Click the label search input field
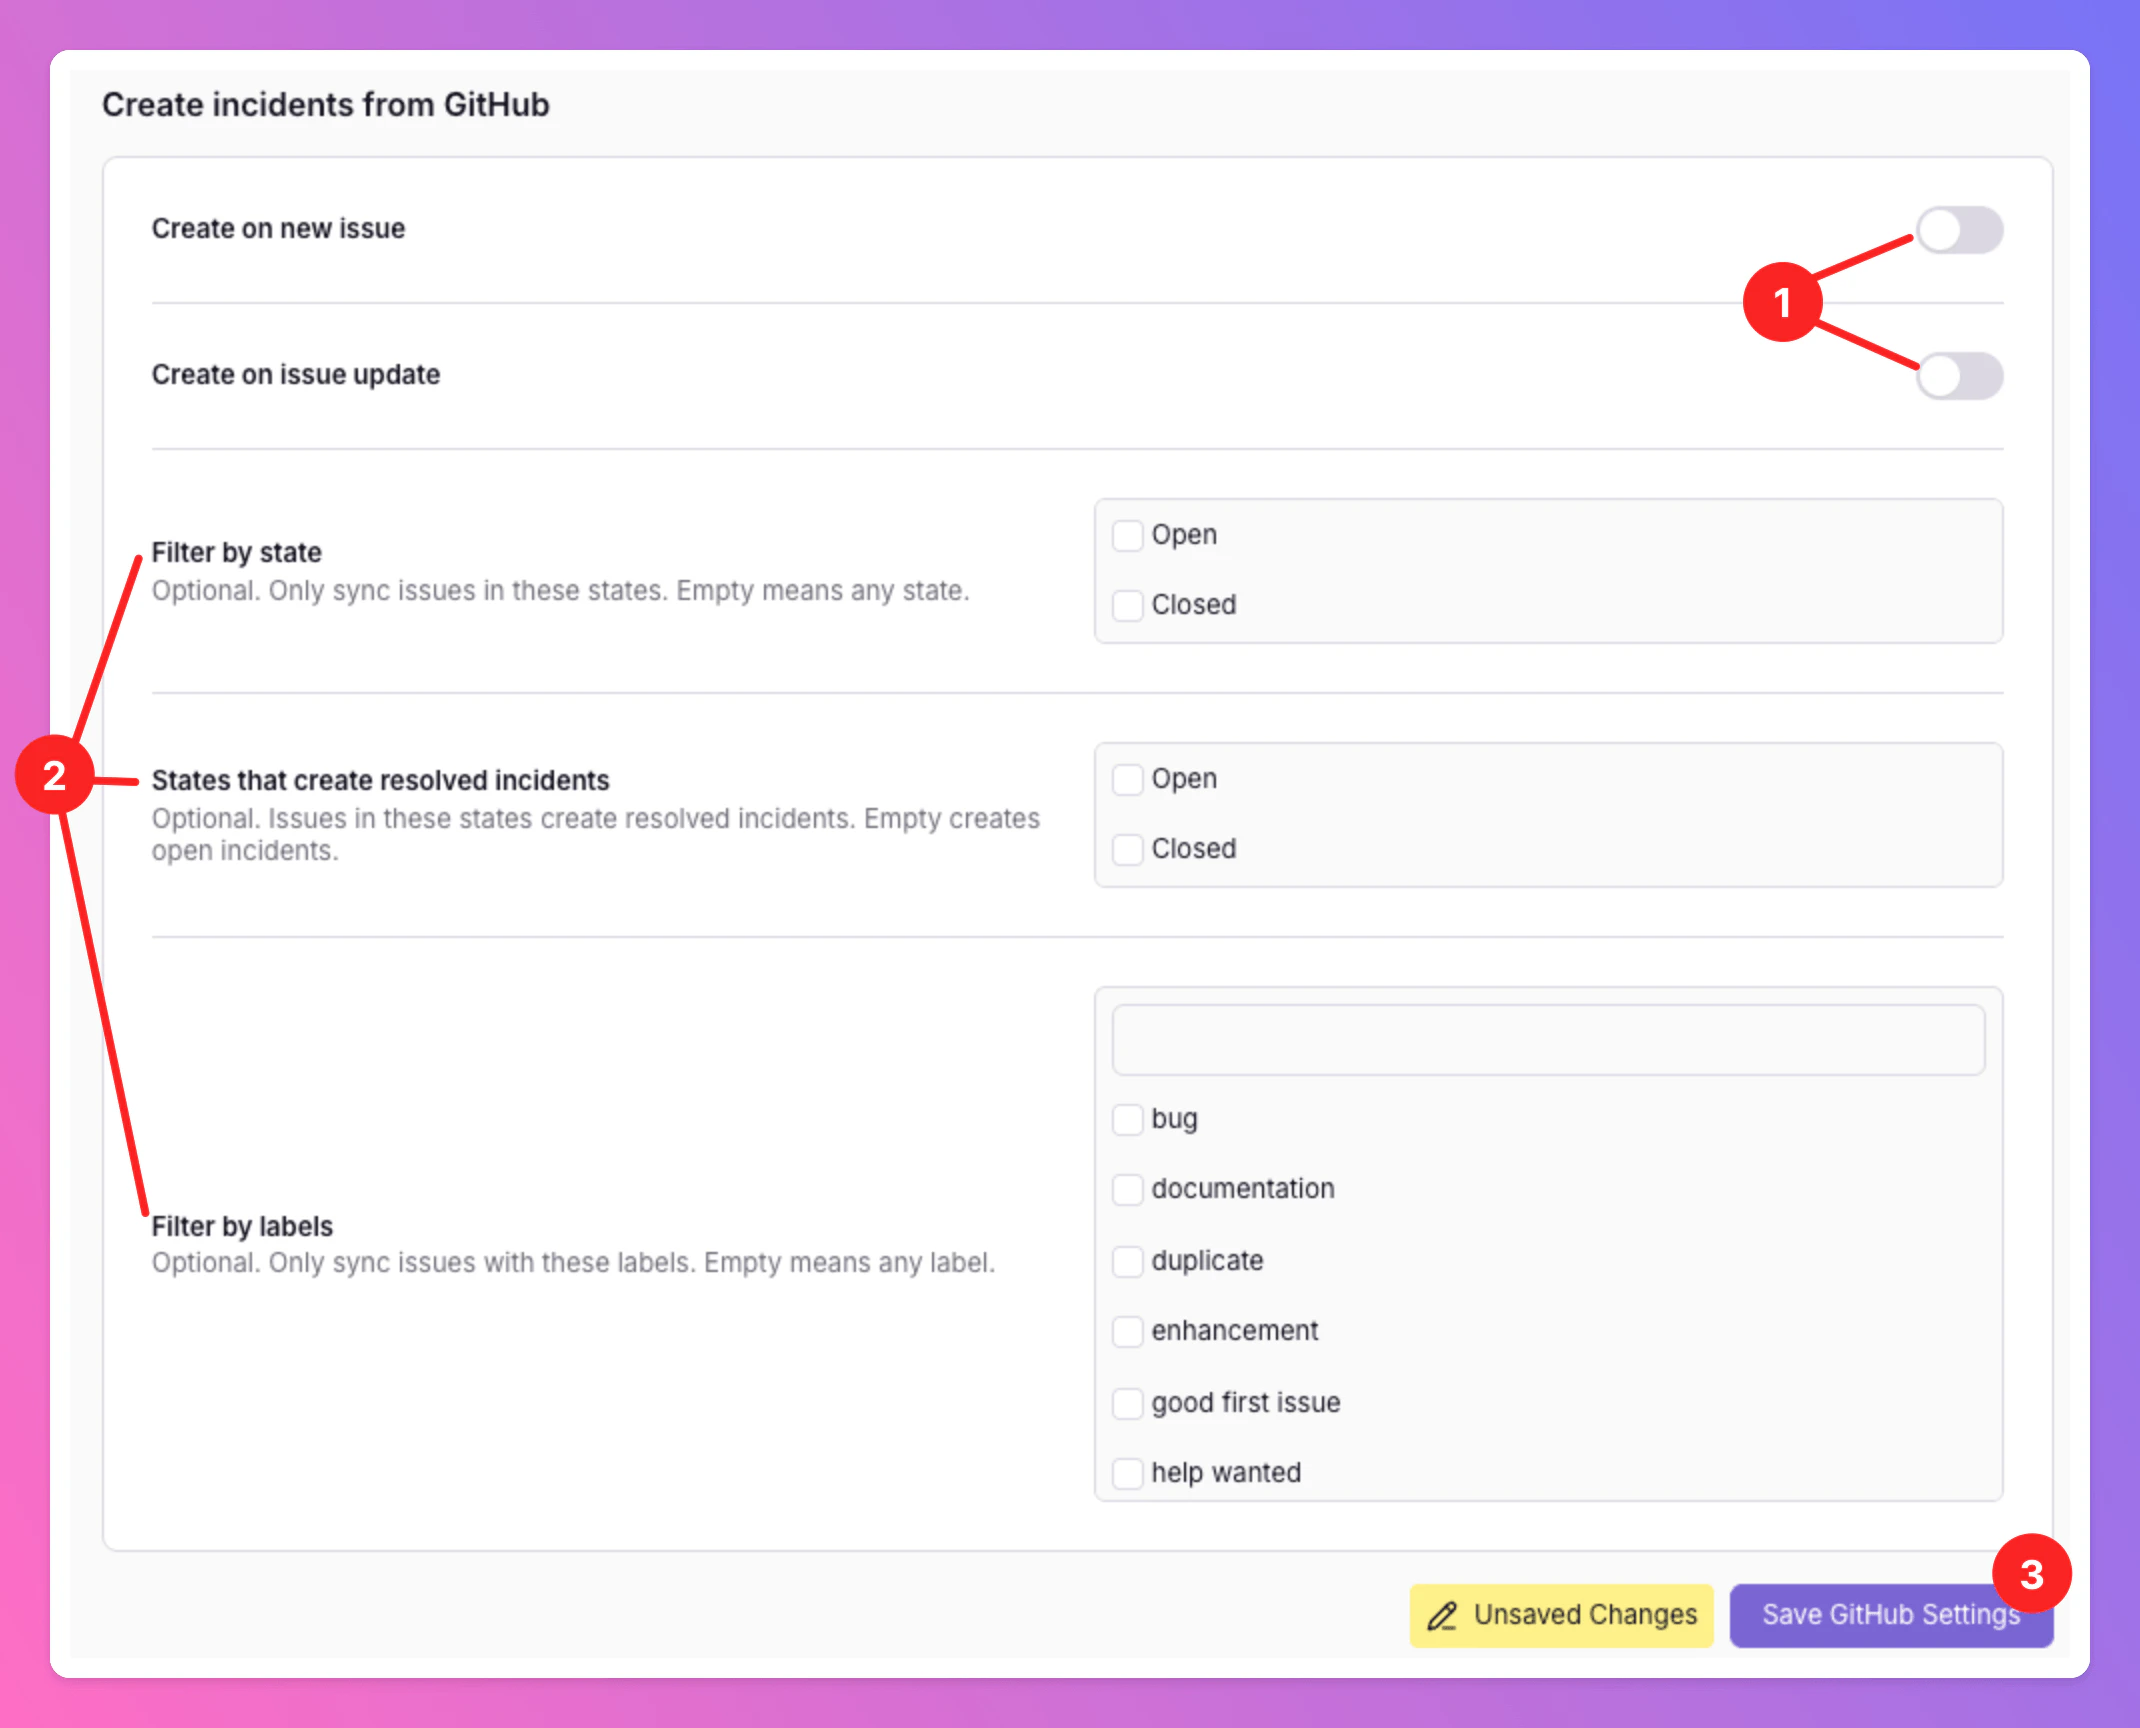Image resolution: width=2140 pixels, height=1728 pixels. click(1547, 1040)
